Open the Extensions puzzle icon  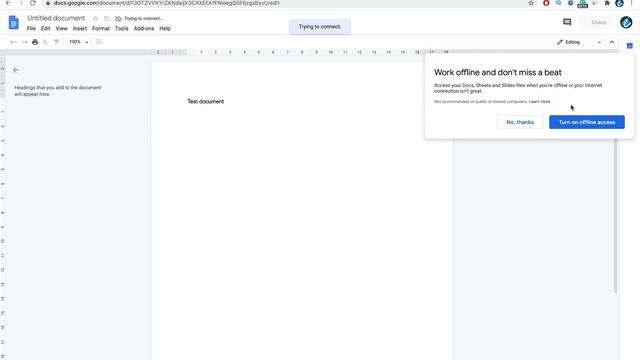coord(607,3)
